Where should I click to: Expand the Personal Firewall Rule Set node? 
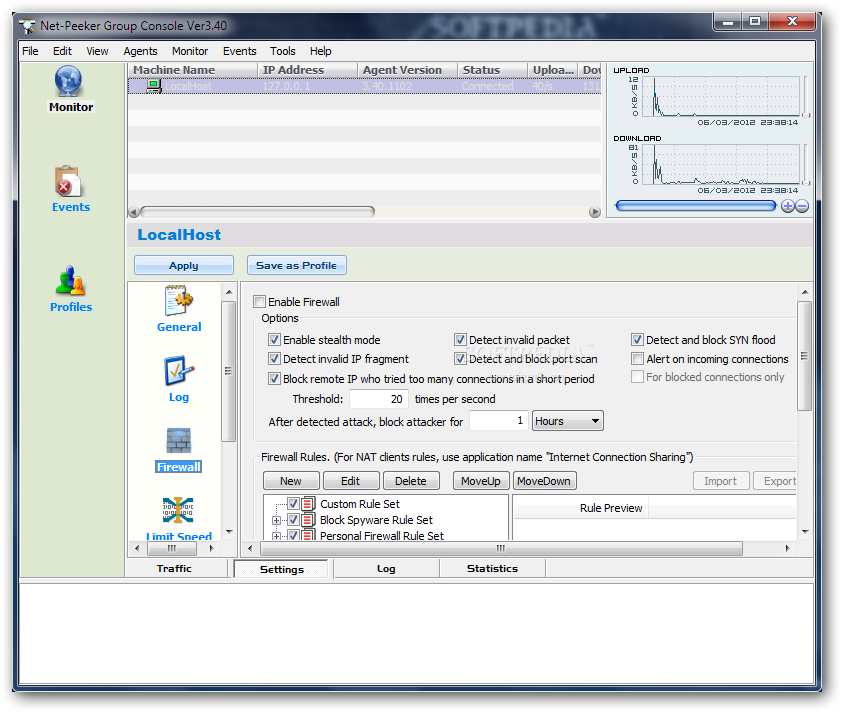276,536
